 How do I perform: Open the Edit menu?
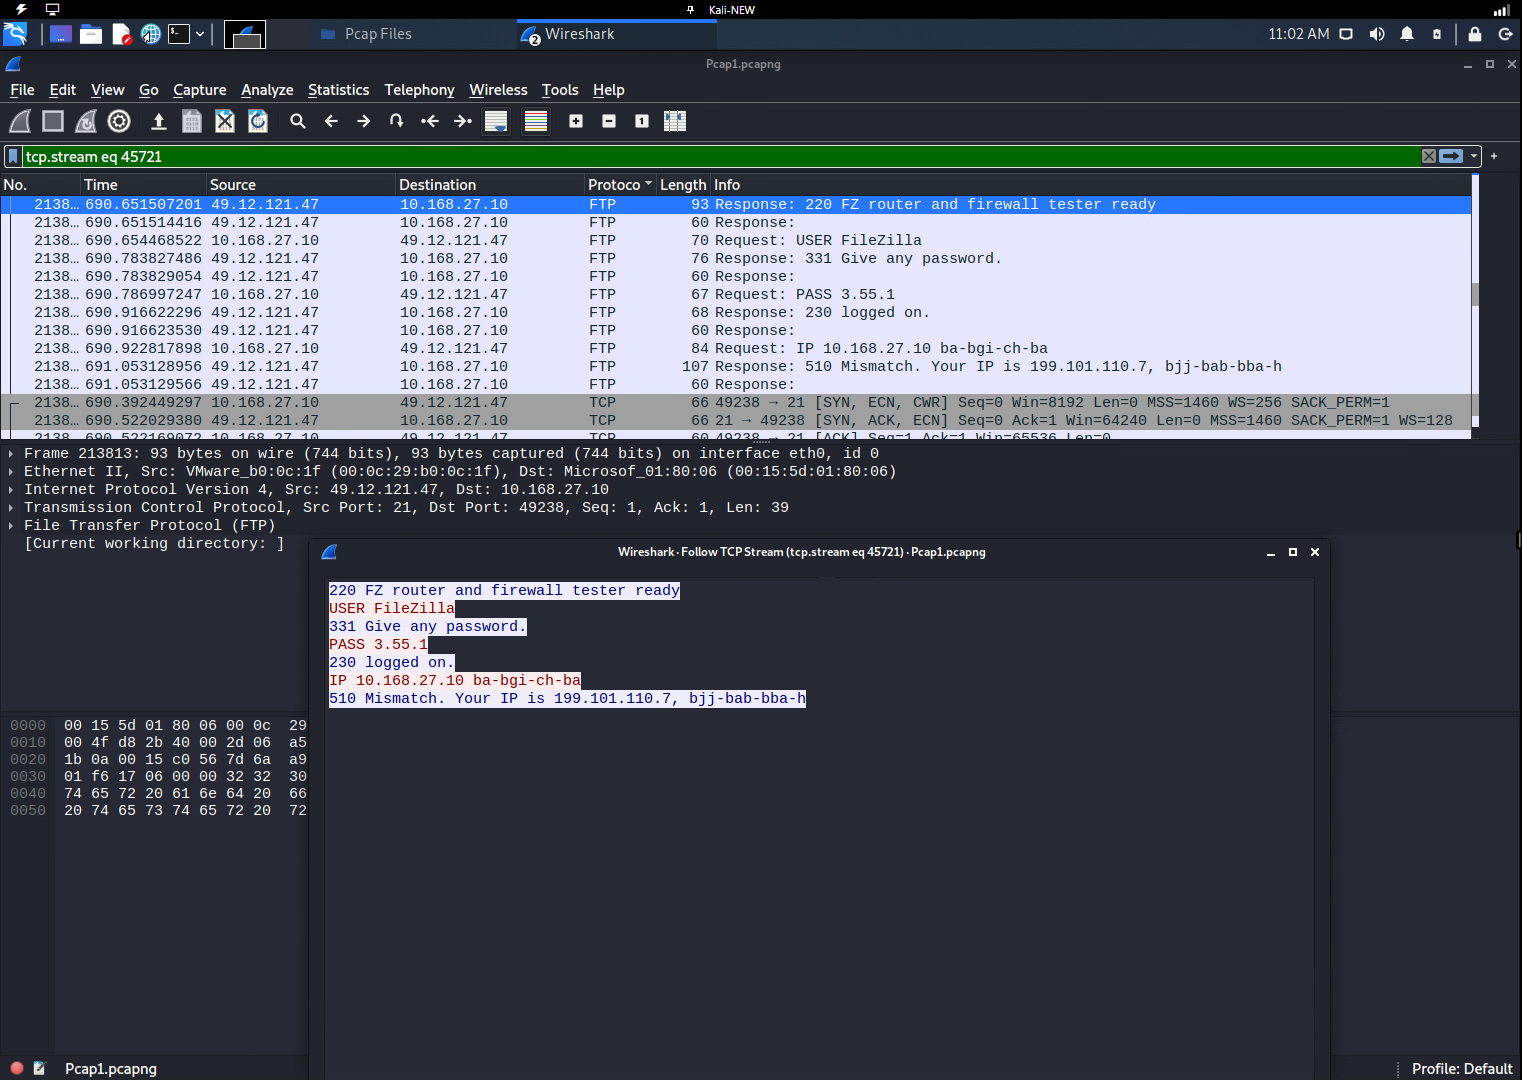point(62,90)
